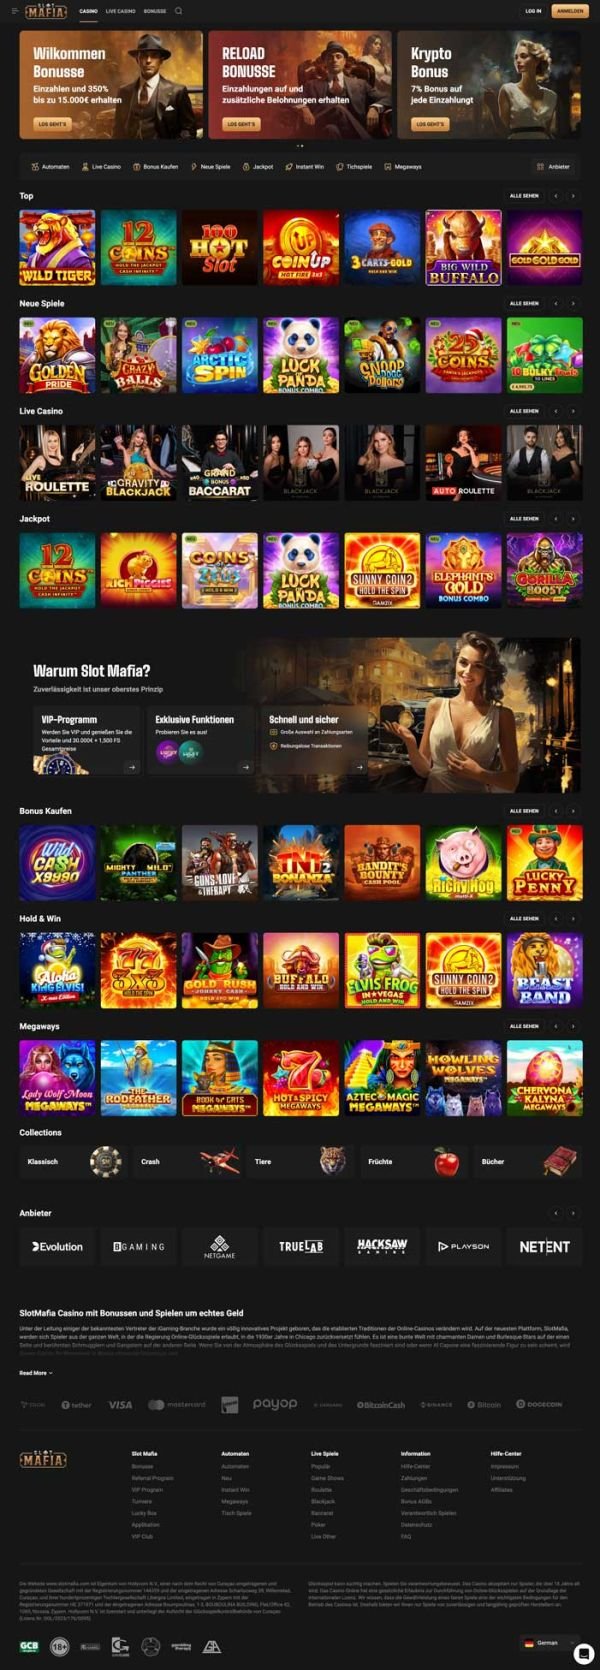Show next games in Top row
Viewport: 600px width, 1670px height.
click(573, 196)
